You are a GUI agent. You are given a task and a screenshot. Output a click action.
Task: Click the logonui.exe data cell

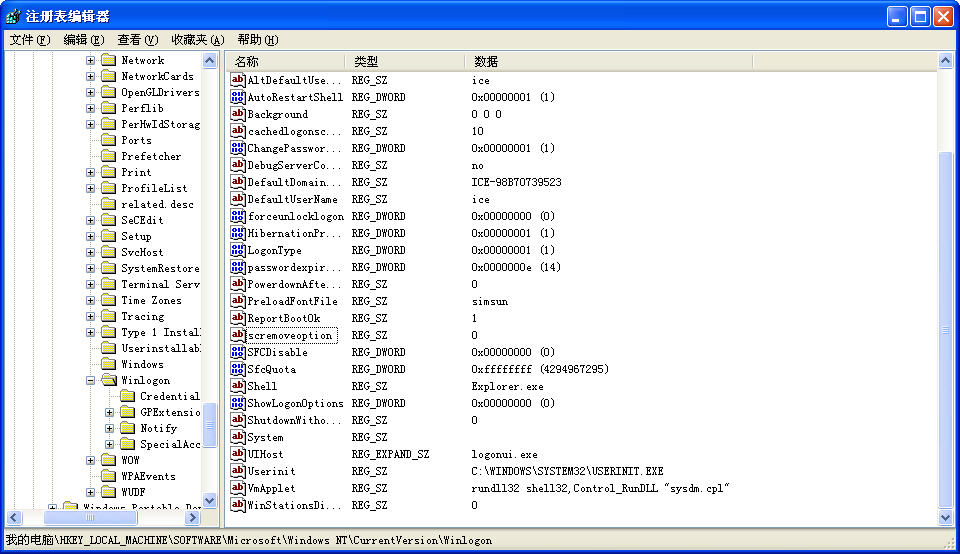pos(504,454)
